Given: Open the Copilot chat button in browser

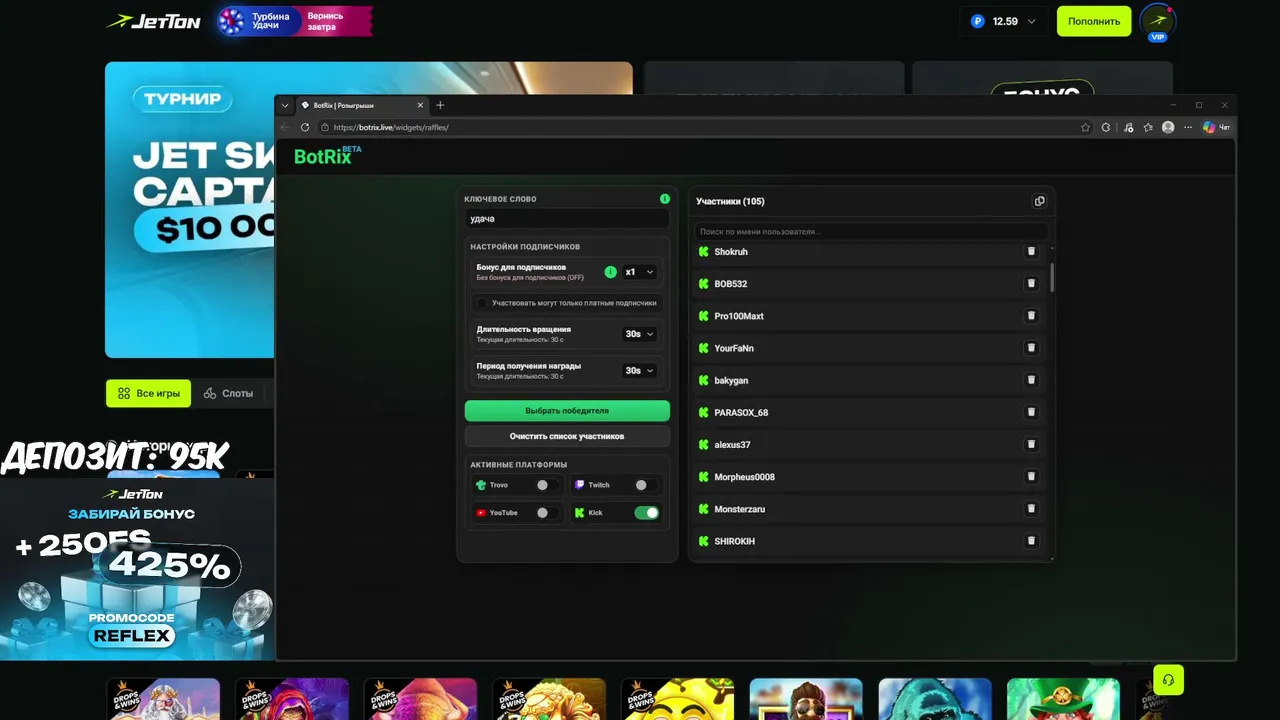Looking at the screenshot, I should (1216, 127).
